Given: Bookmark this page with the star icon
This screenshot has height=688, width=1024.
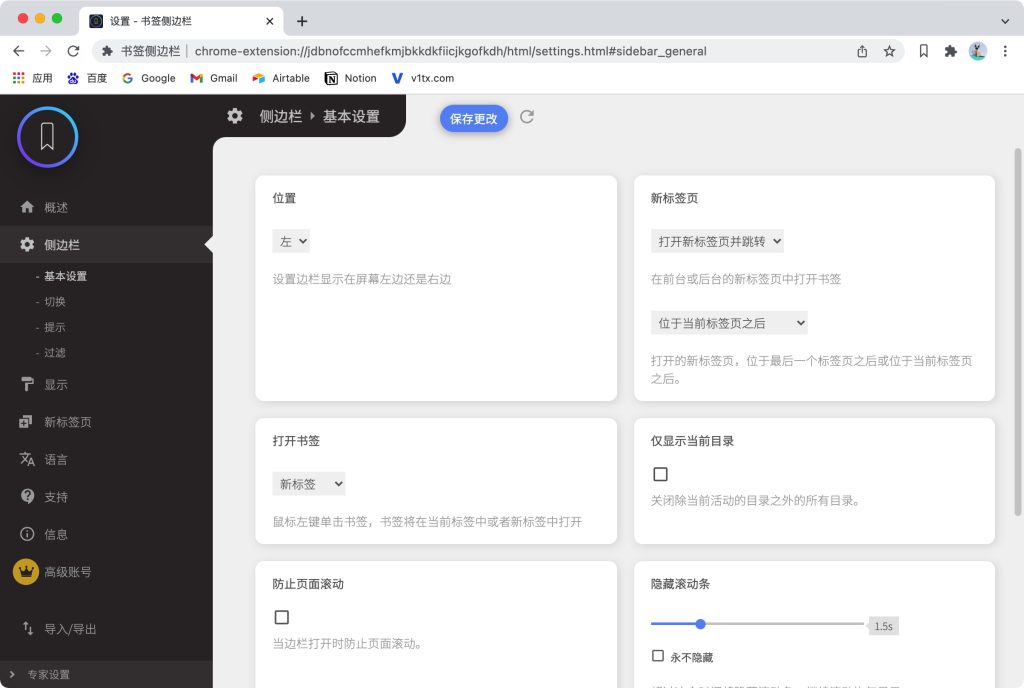Looking at the screenshot, I should pos(889,51).
